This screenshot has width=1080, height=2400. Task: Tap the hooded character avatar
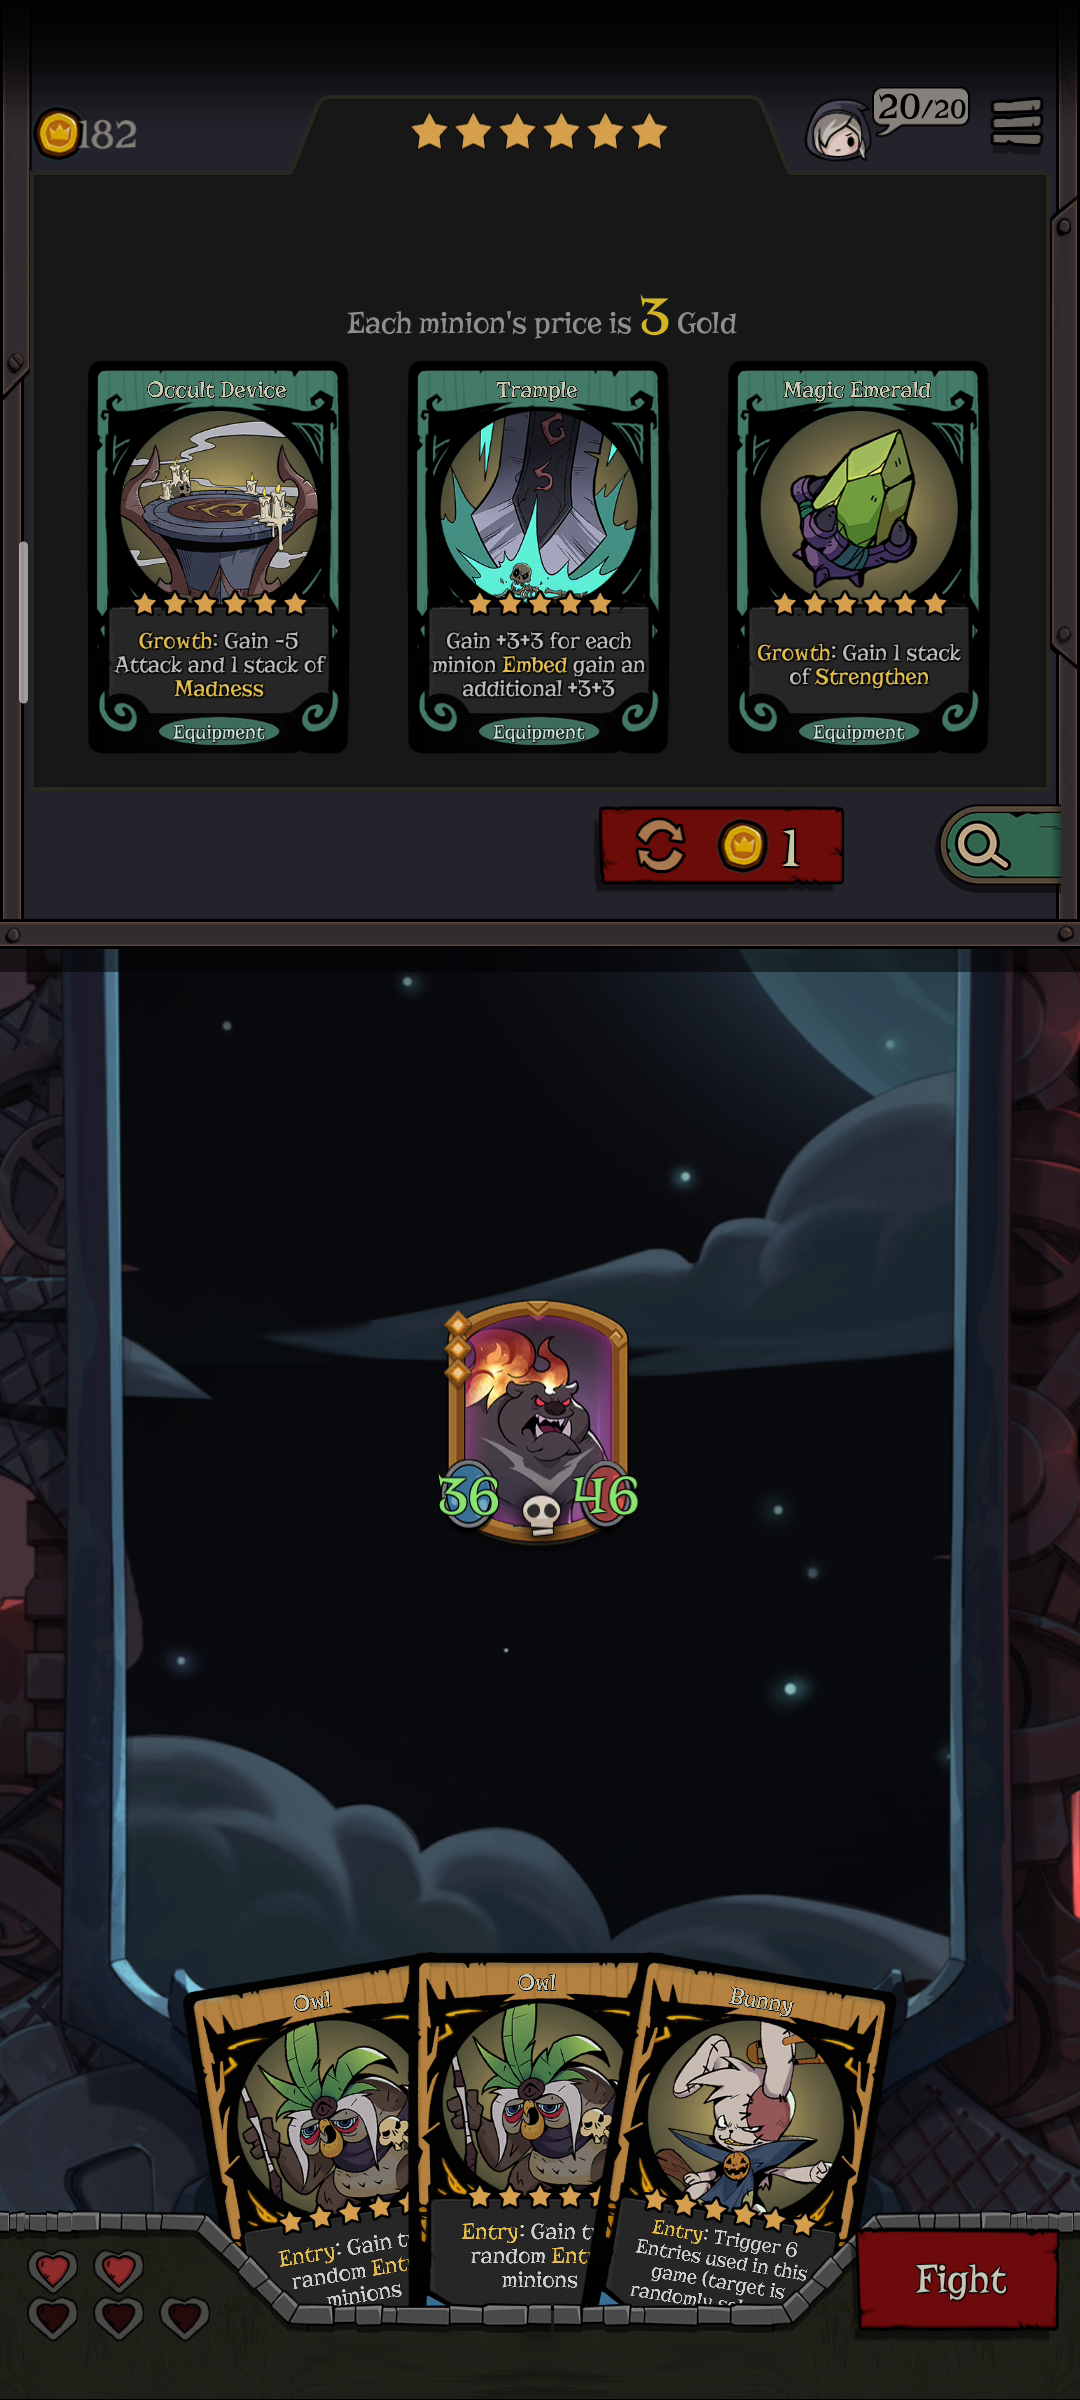(838, 130)
